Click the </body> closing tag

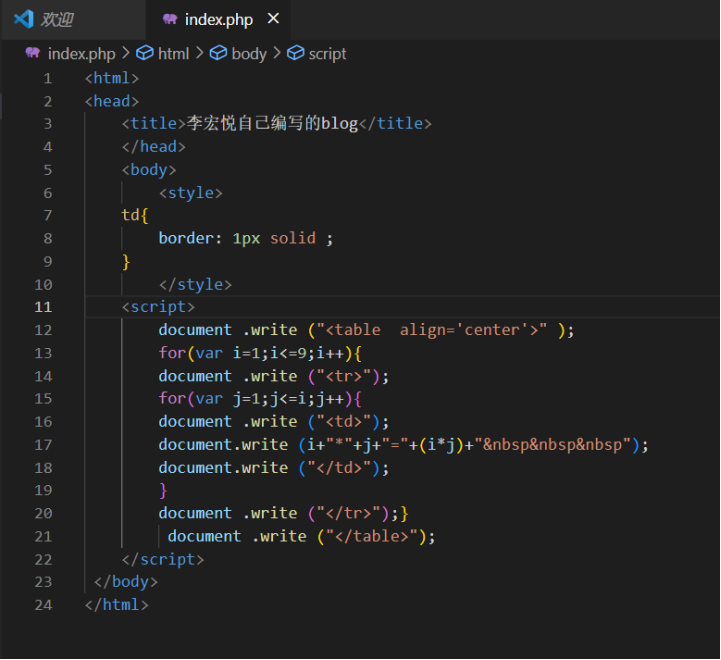pyautogui.click(x=126, y=582)
